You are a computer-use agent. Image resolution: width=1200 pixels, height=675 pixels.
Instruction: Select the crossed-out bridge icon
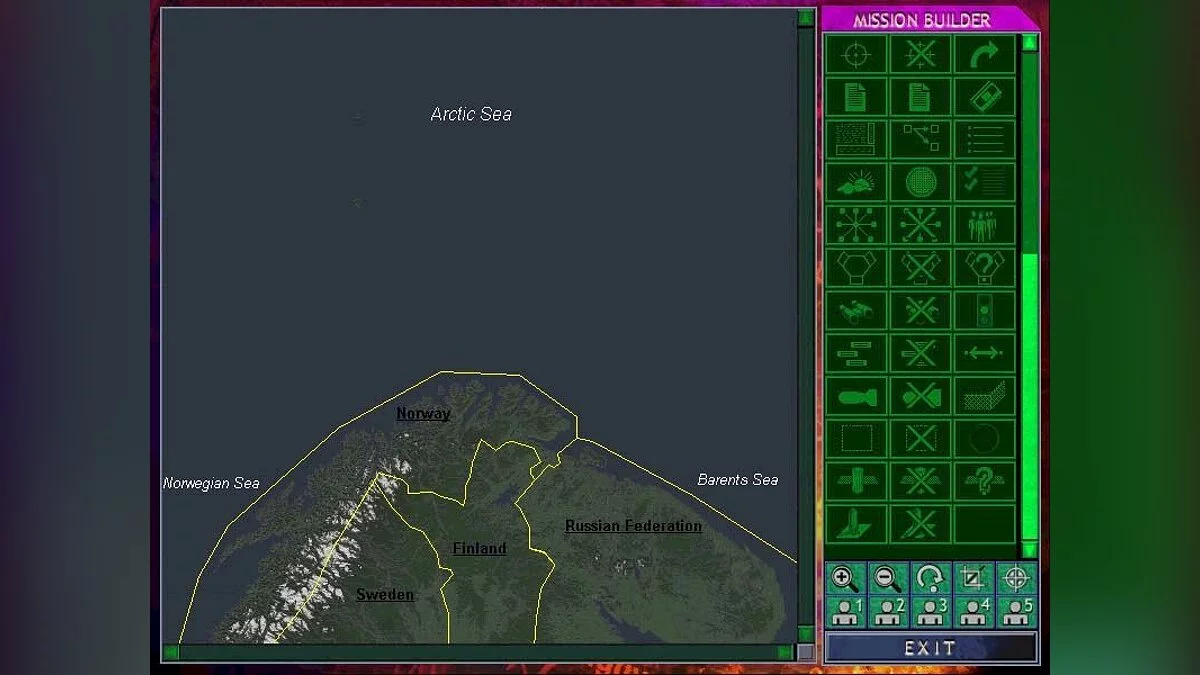(x=920, y=481)
